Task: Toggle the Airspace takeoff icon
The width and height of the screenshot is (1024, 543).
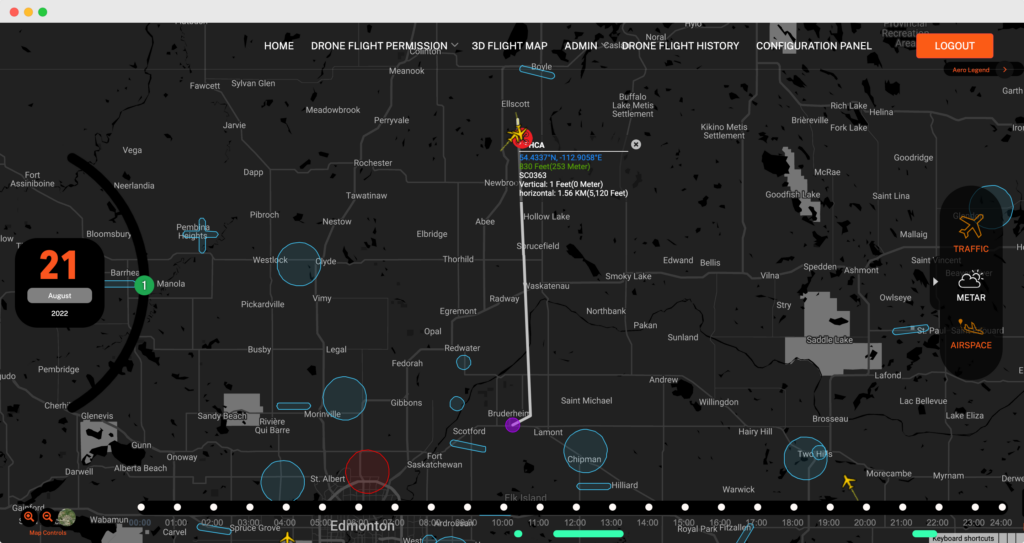Action: point(970,327)
